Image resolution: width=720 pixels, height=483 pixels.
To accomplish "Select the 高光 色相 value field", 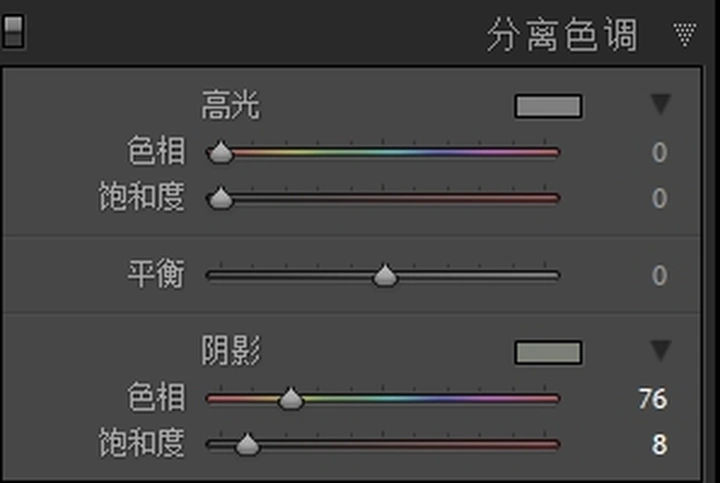I will 659,152.
